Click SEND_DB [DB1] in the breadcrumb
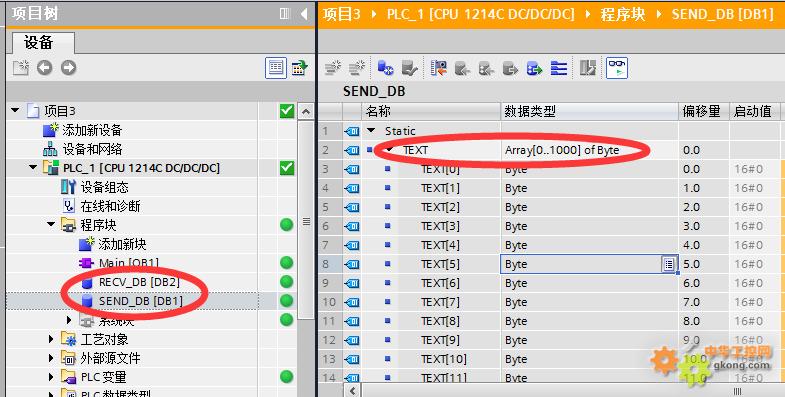Screen dimensions: 785x397 pos(722,14)
